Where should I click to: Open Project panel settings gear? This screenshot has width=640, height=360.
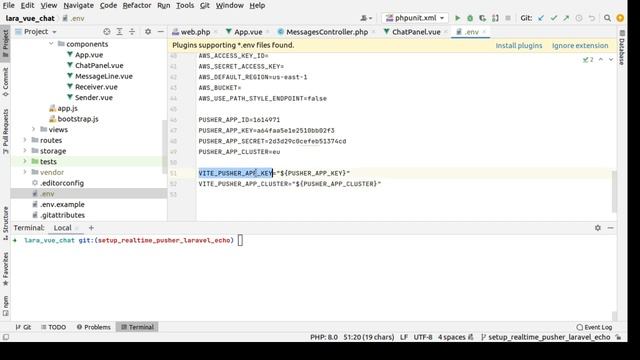pyautogui.click(x=148, y=31)
